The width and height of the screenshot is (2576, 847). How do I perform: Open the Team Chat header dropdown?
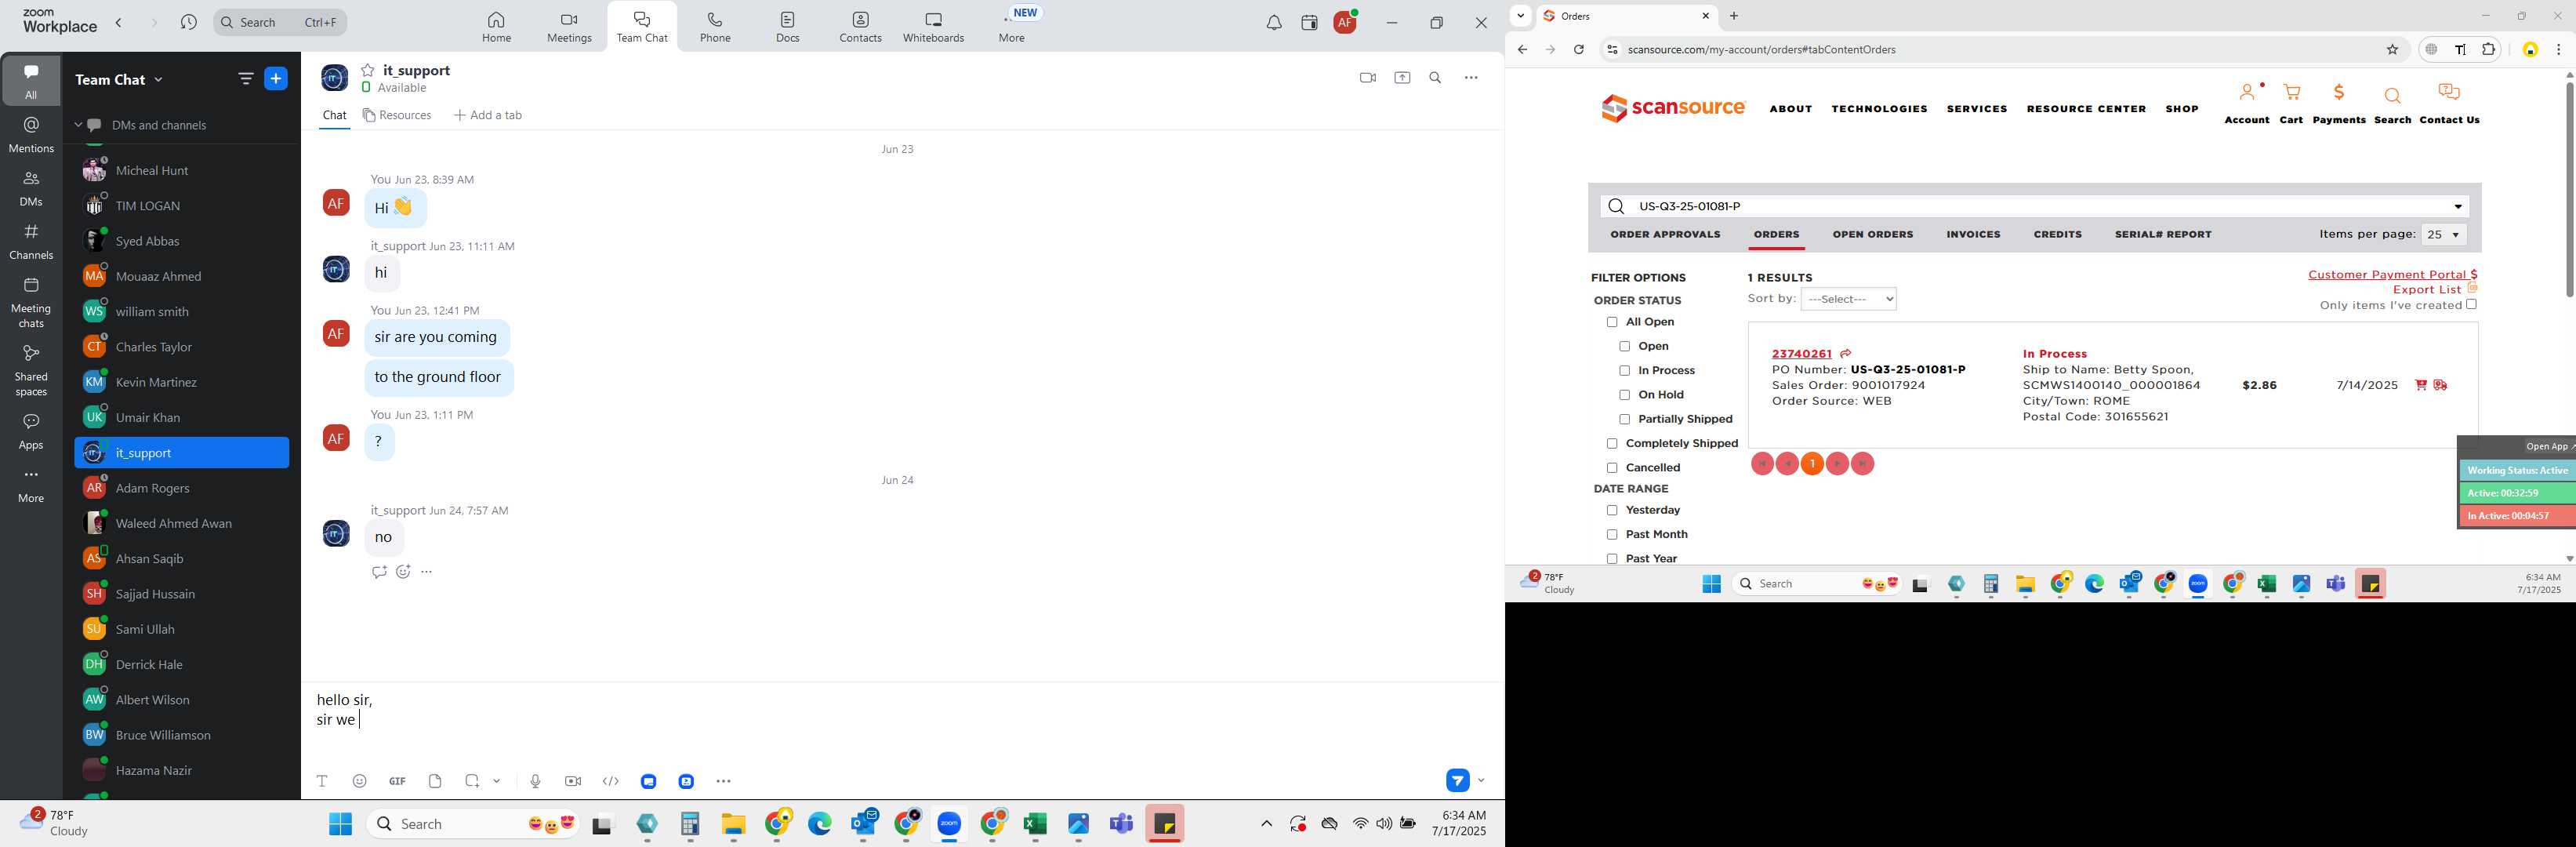point(159,80)
